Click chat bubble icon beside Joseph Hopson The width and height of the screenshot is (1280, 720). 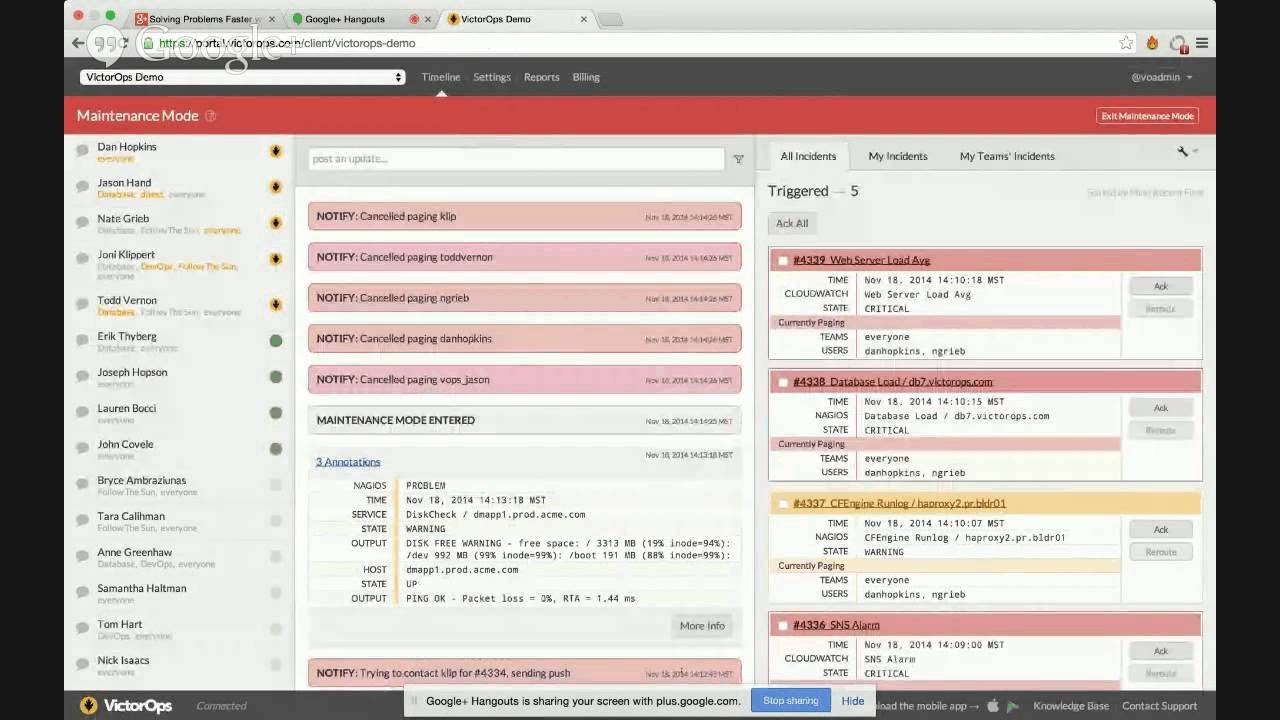click(83, 376)
